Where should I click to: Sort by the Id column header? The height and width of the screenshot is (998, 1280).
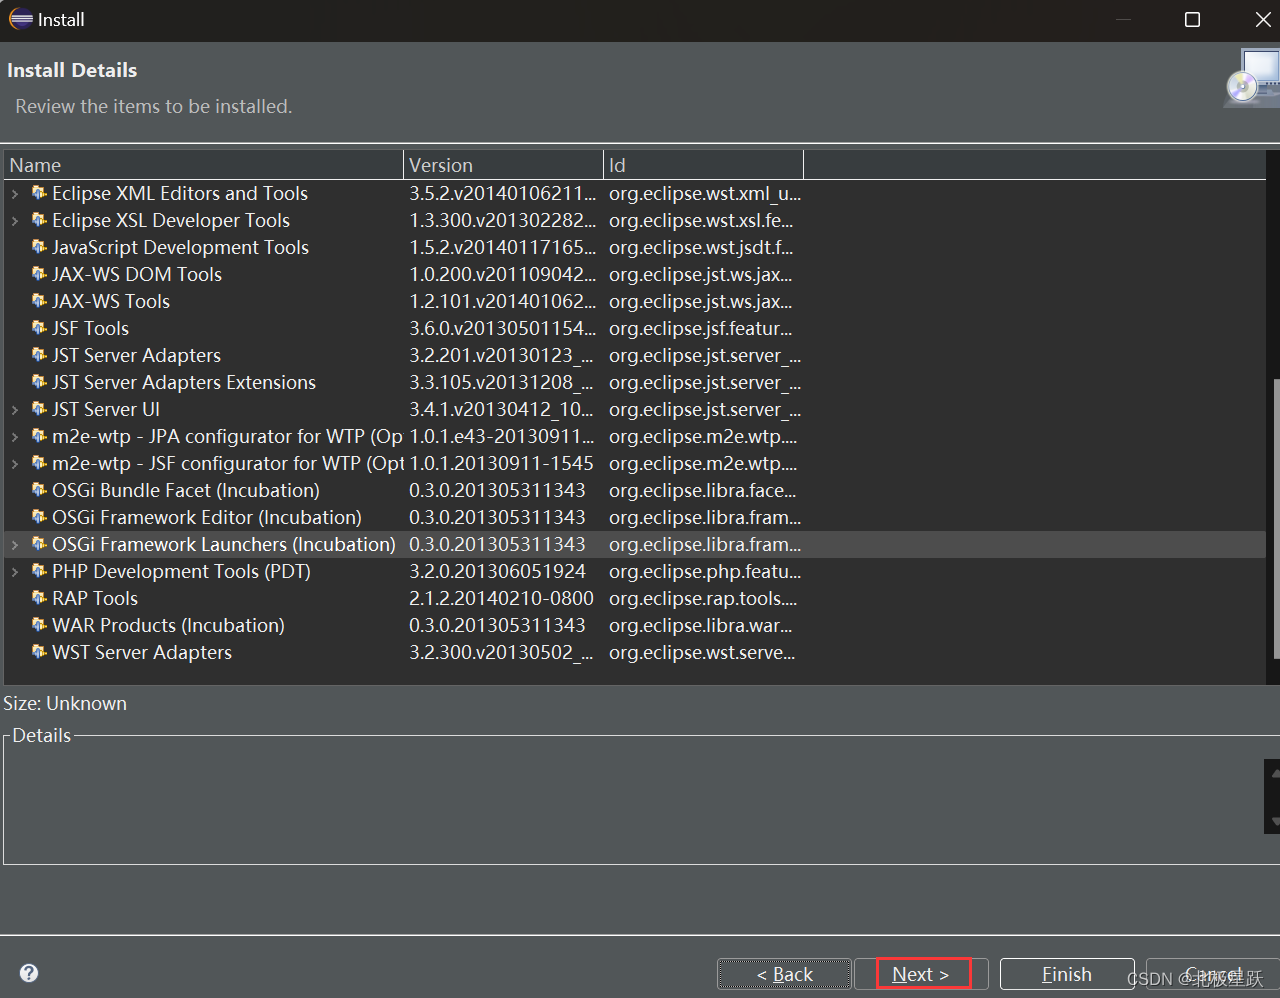[x=704, y=165]
